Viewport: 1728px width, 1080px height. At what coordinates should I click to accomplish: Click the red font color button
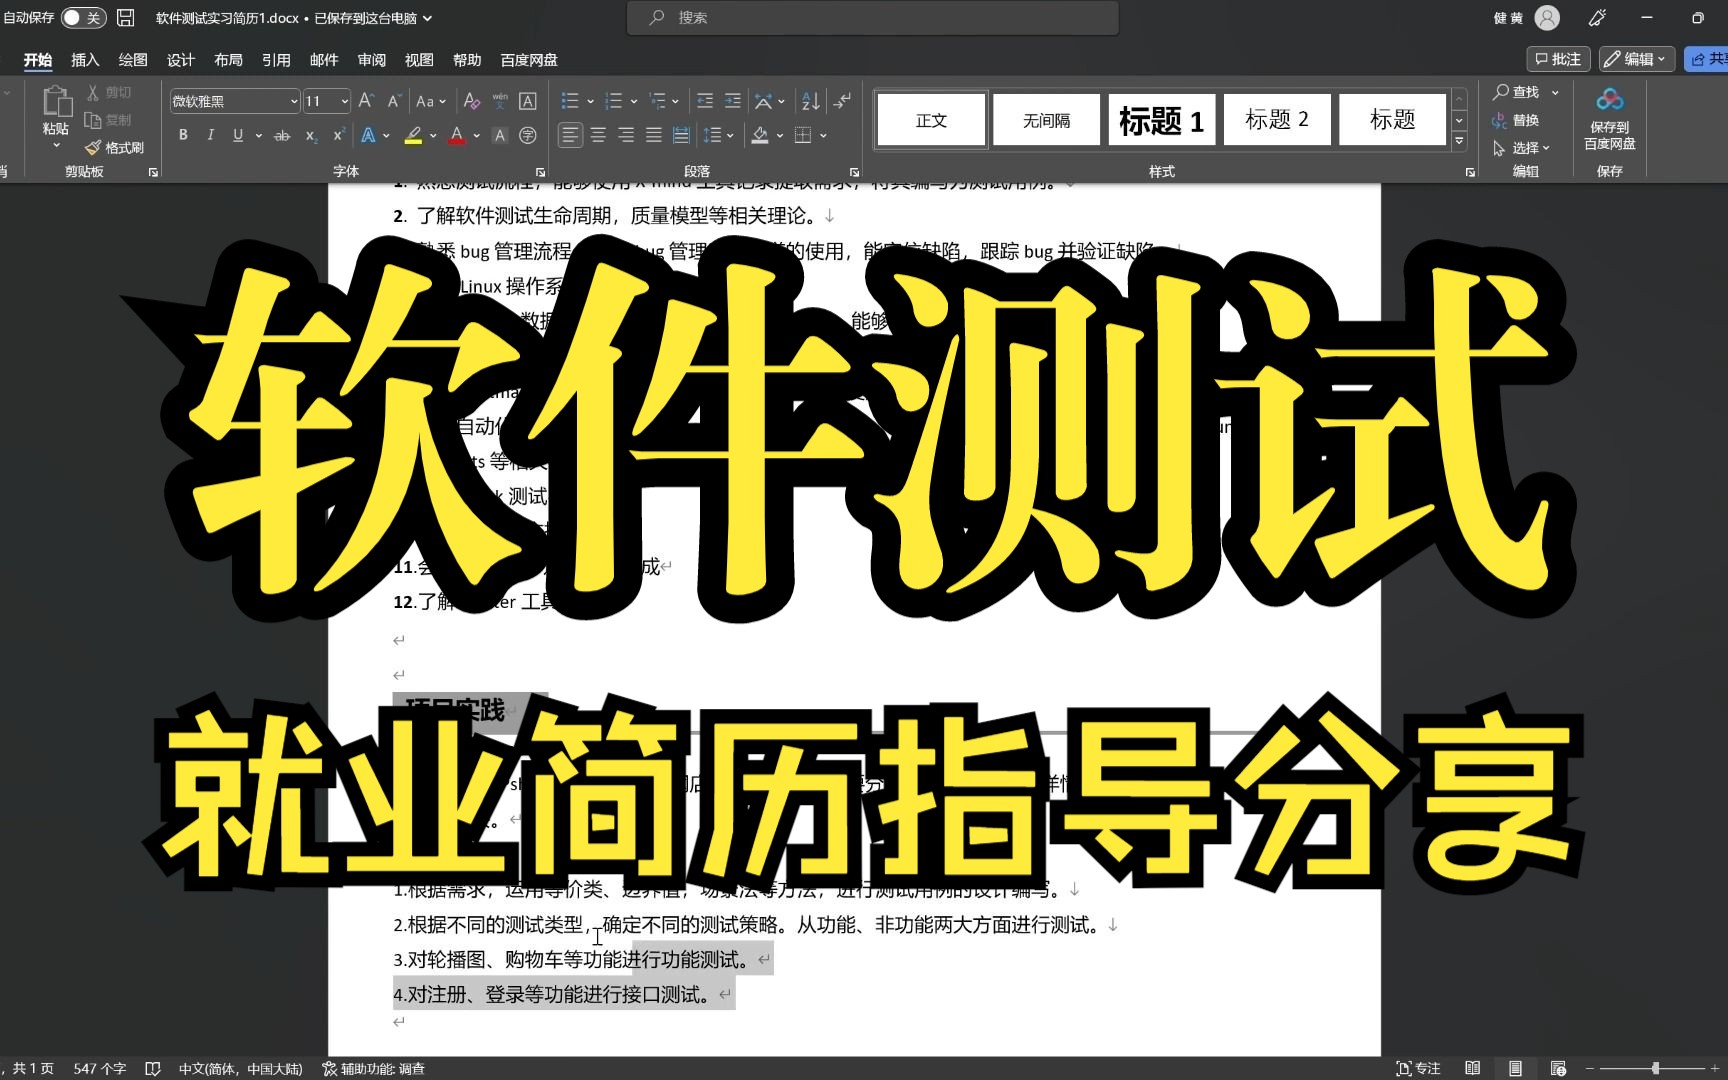tap(457, 135)
